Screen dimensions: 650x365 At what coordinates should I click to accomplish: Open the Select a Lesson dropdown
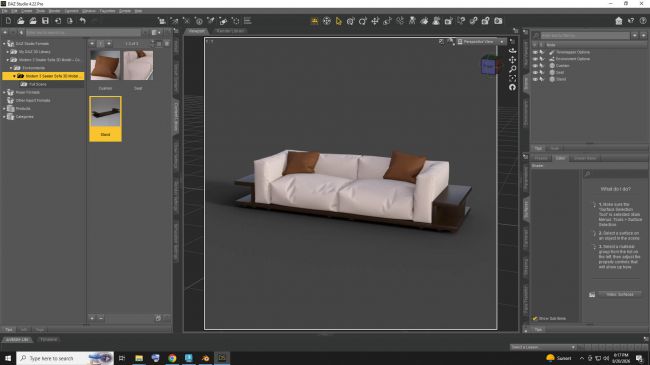[543, 347]
